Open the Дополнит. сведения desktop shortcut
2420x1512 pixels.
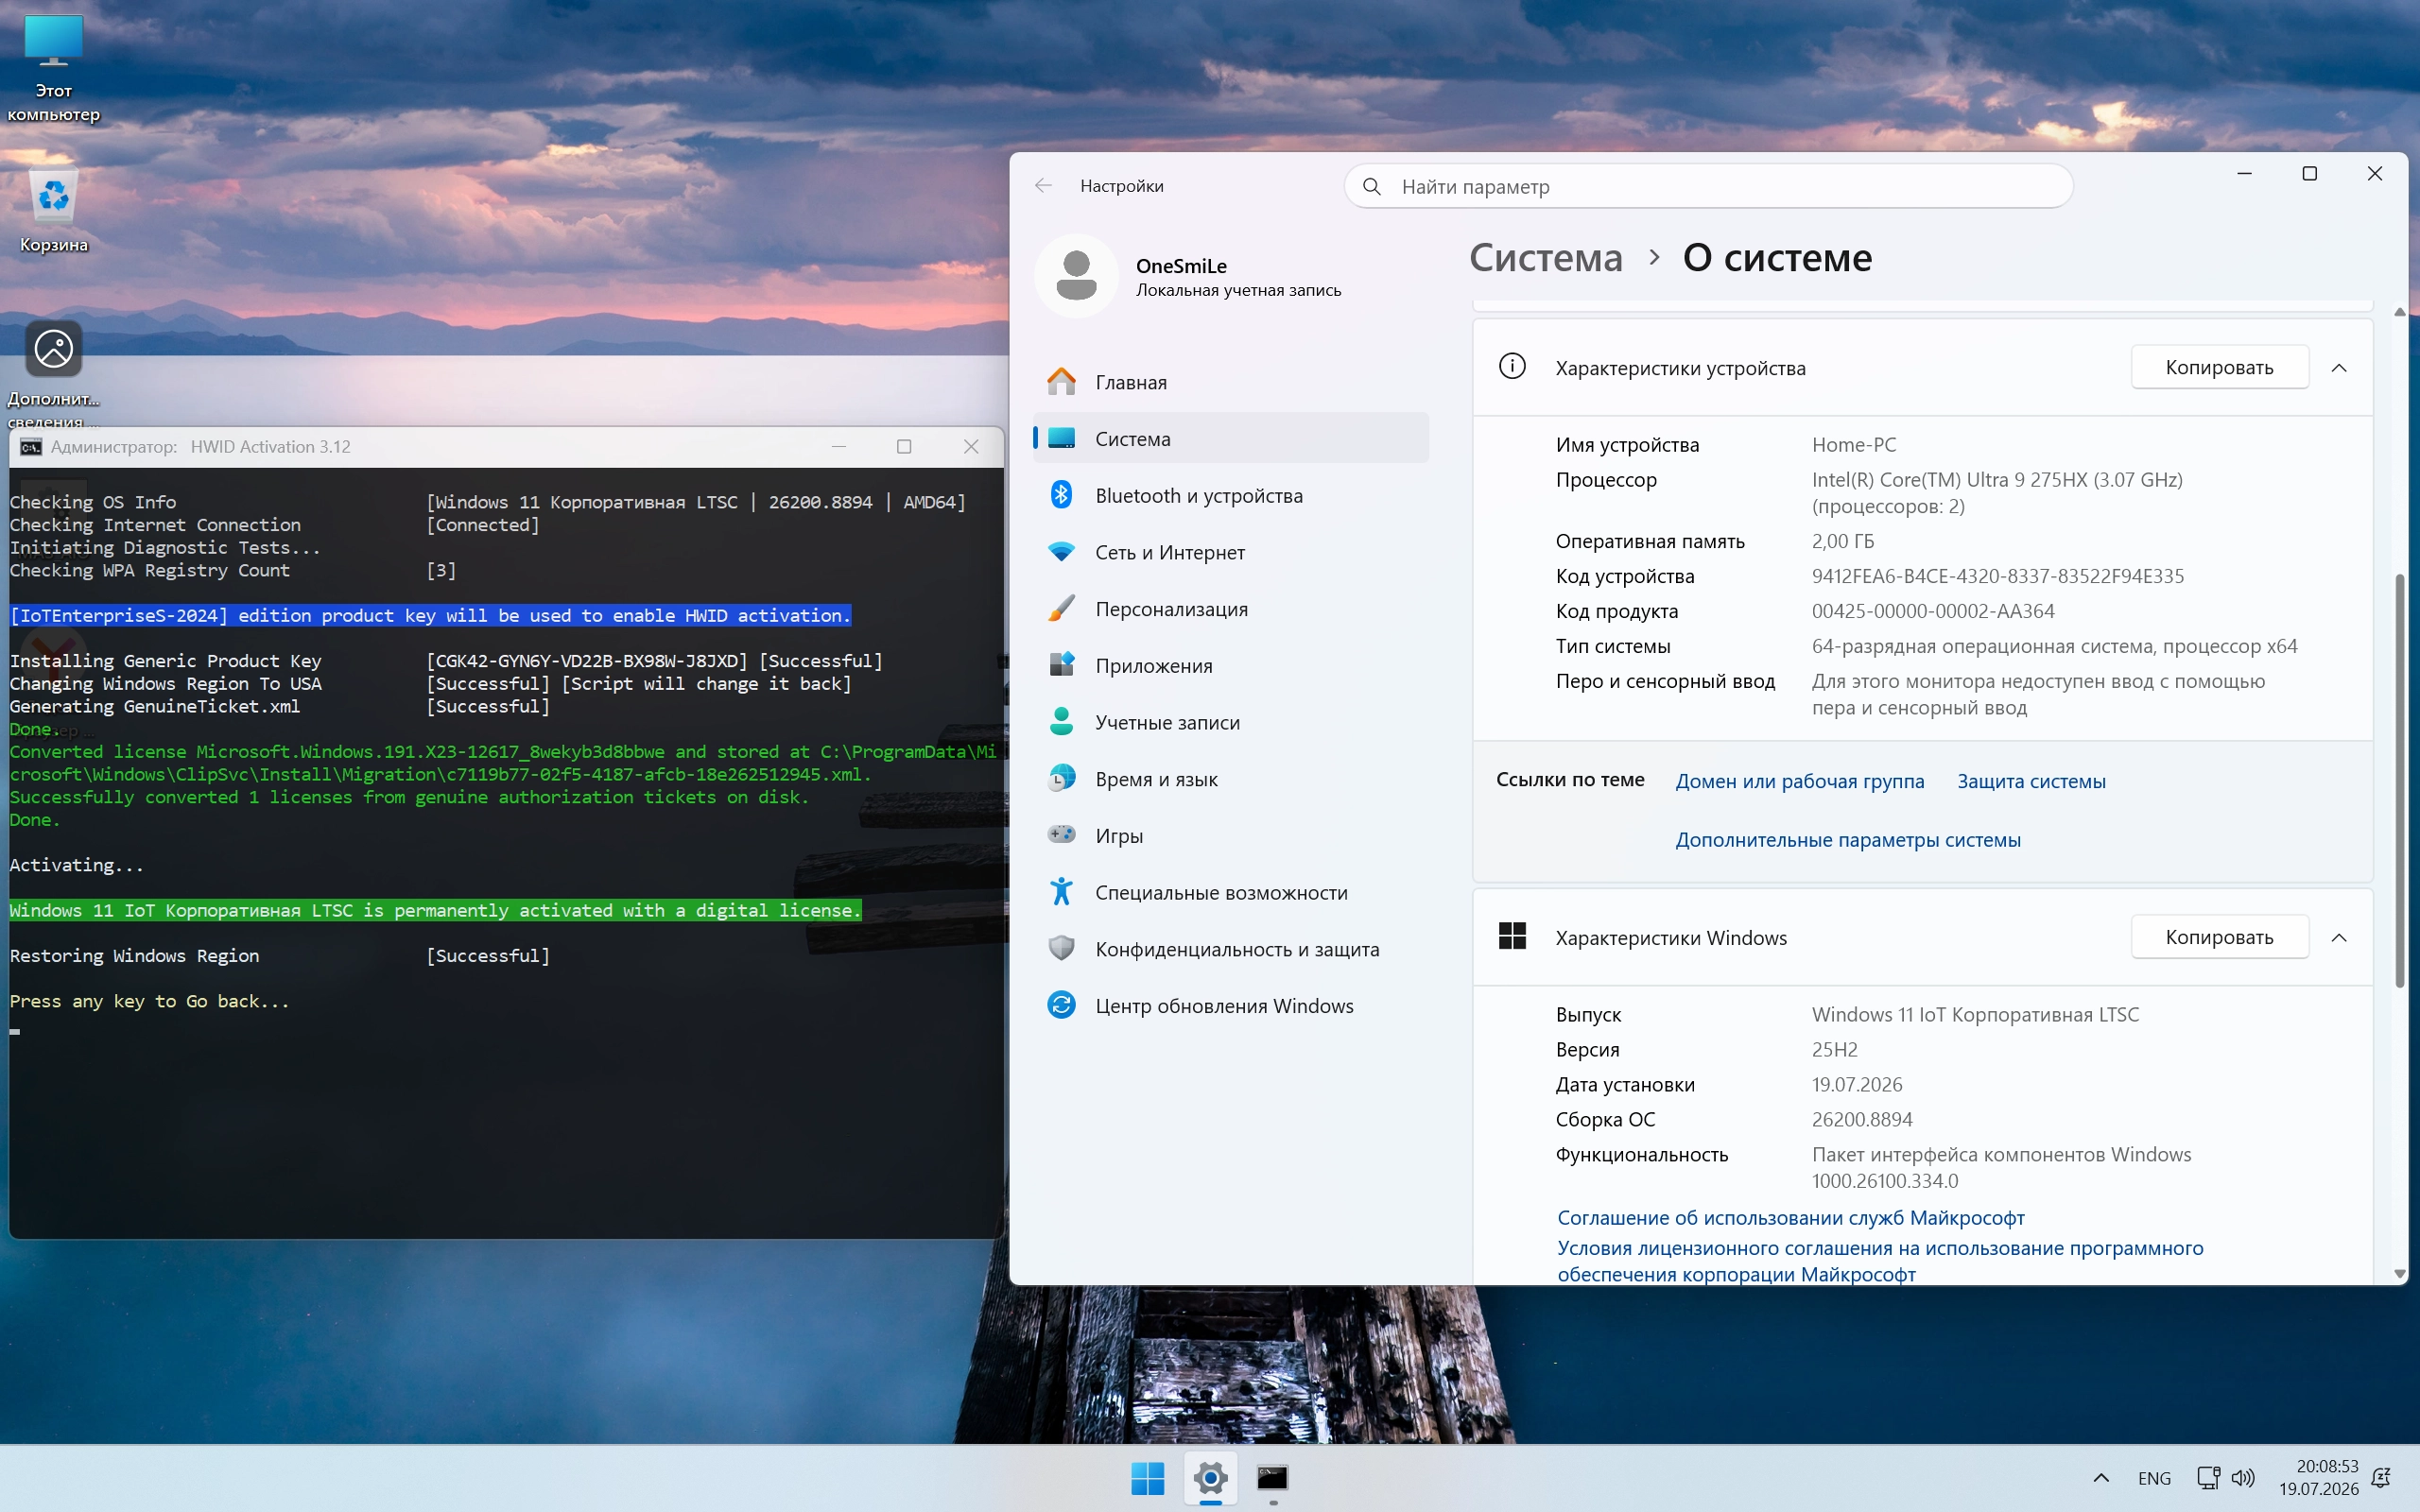54,374
